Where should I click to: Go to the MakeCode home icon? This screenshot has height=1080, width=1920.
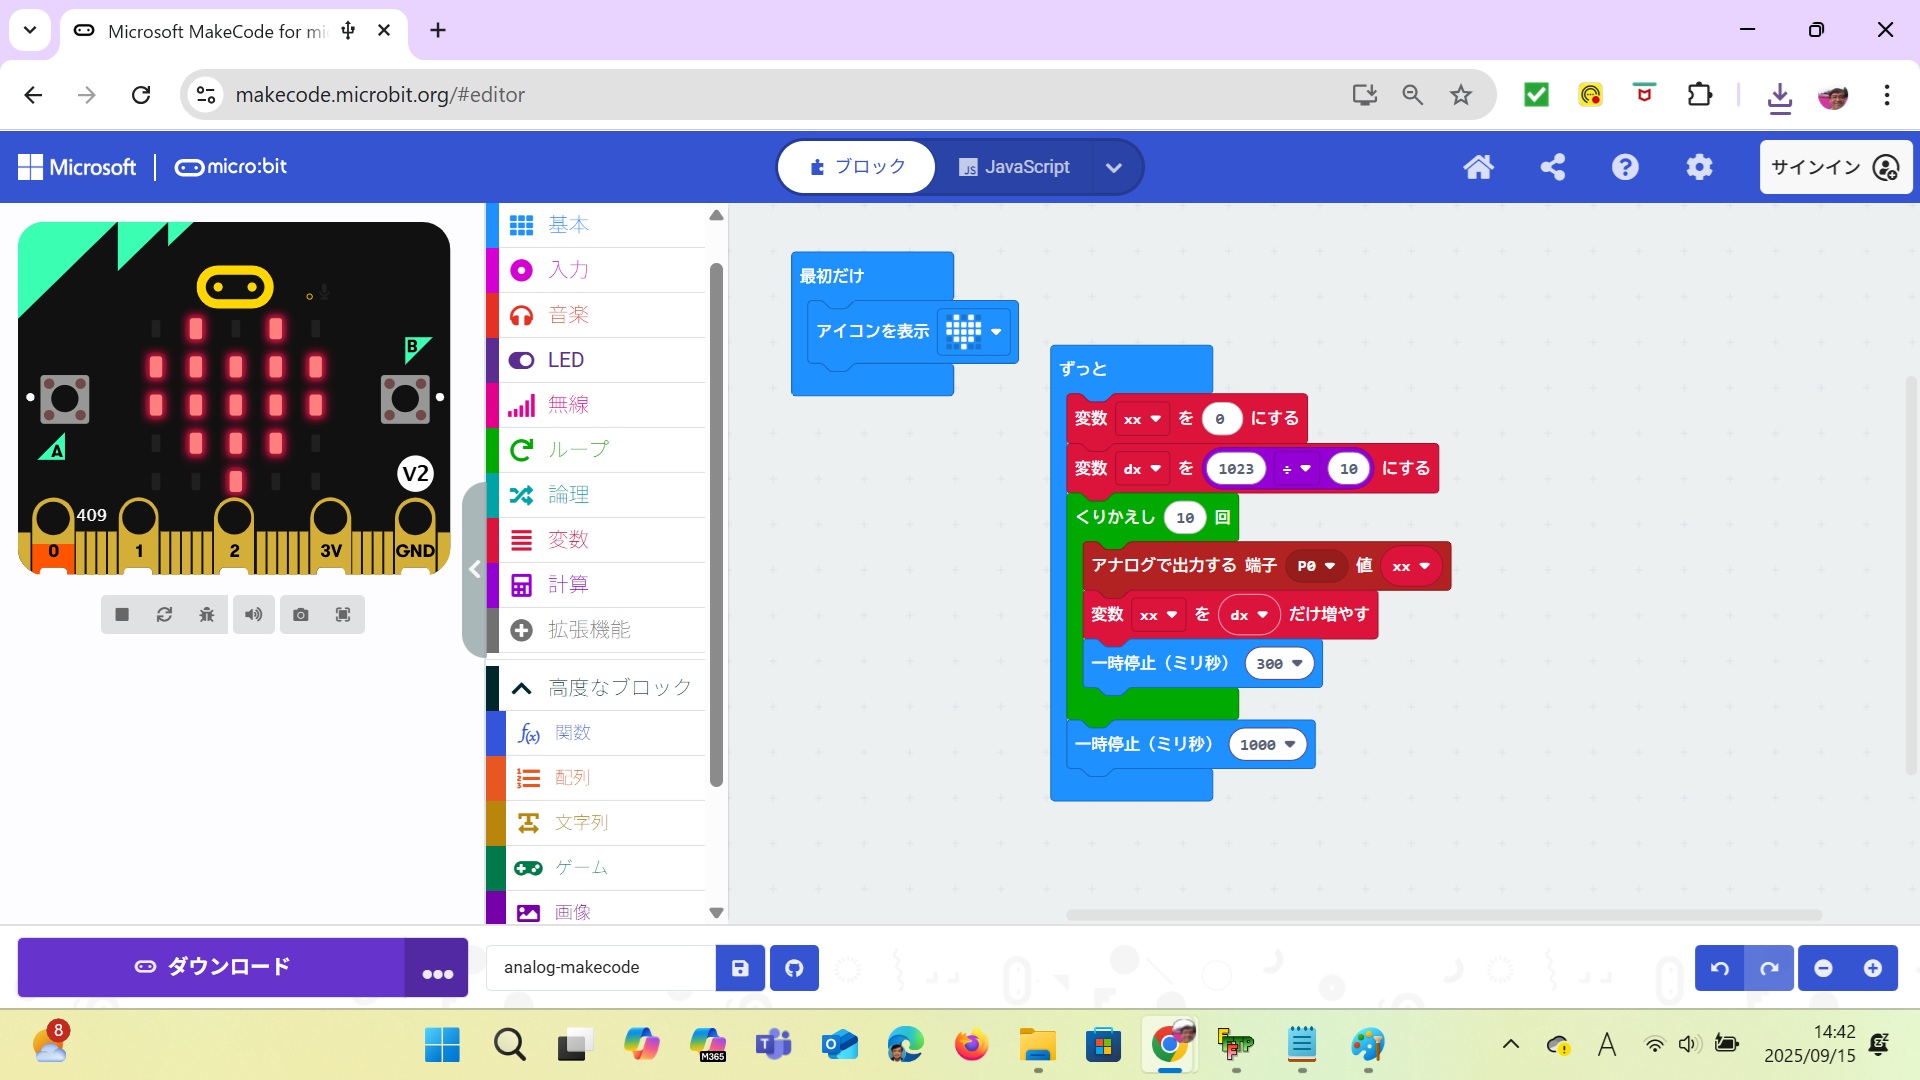pos(1478,167)
